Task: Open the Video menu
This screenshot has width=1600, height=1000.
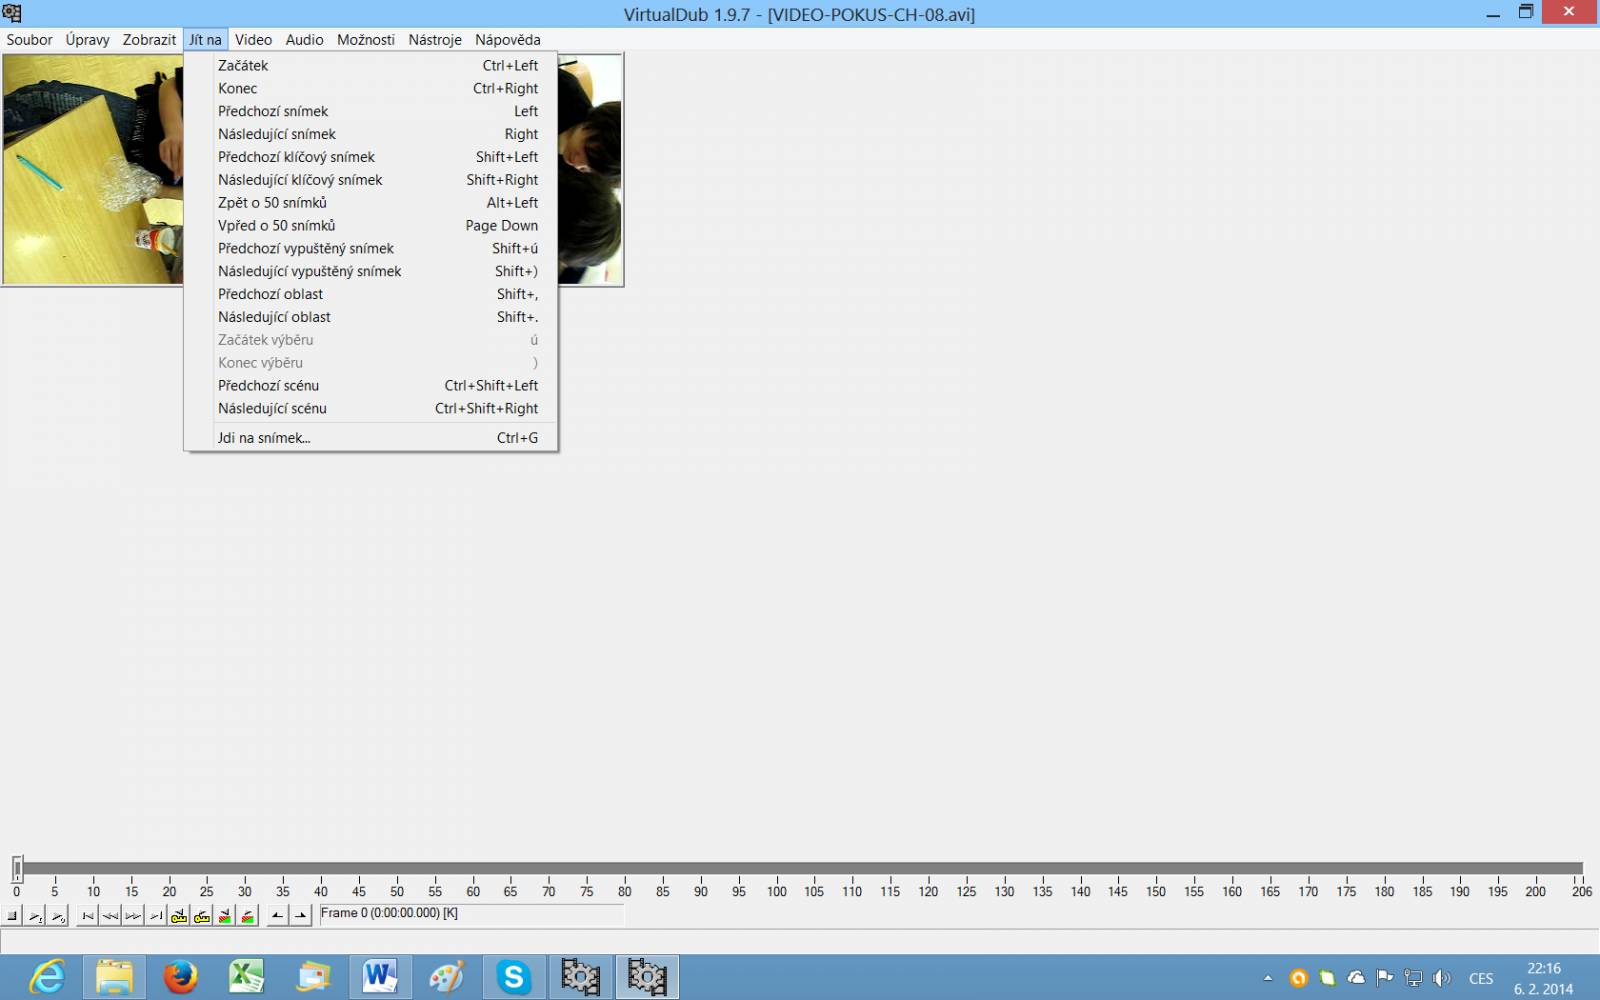Action: [253, 40]
